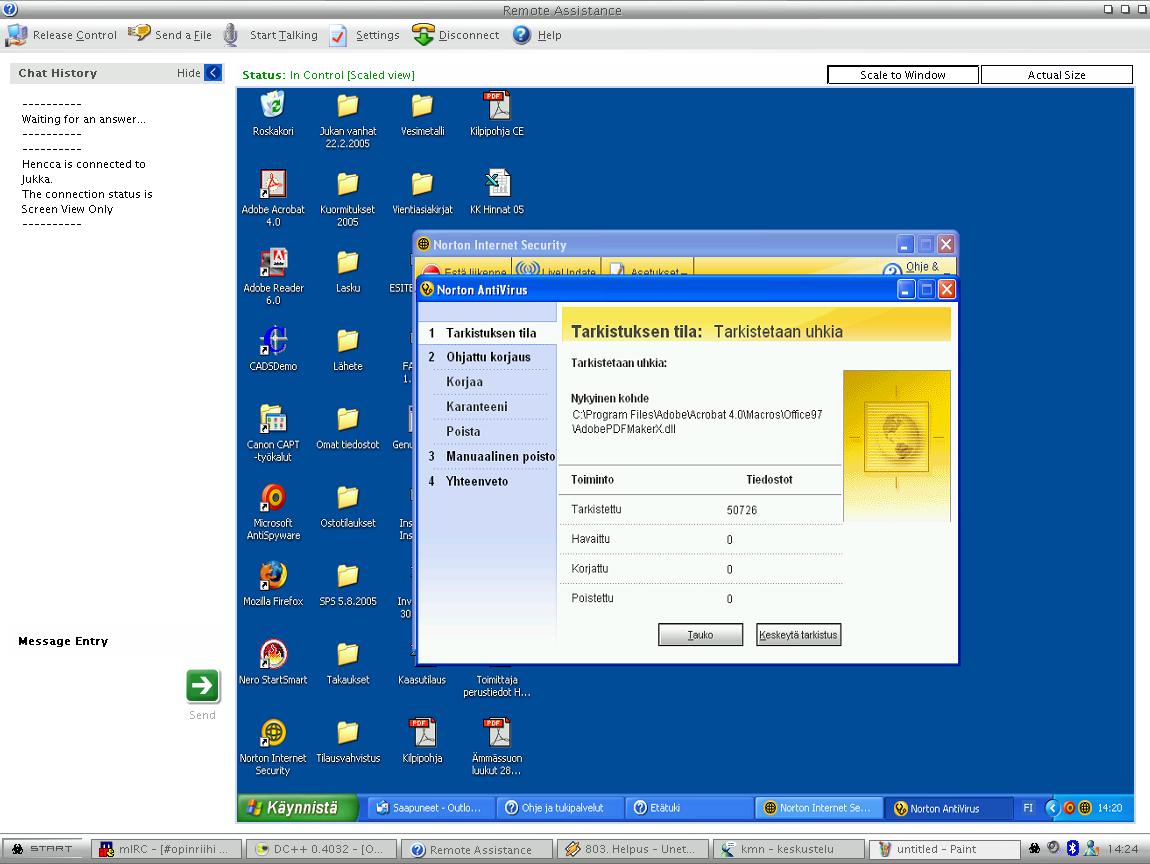Select the Vientiasiakirjat folder

[x=422, y=193]
